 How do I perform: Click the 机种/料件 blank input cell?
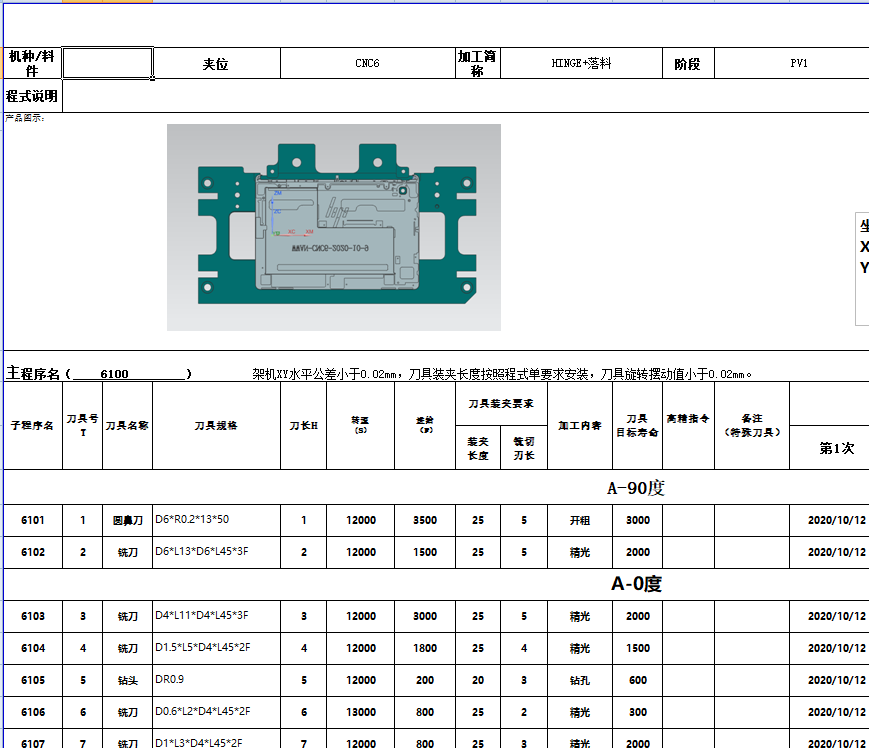point(107,62)
